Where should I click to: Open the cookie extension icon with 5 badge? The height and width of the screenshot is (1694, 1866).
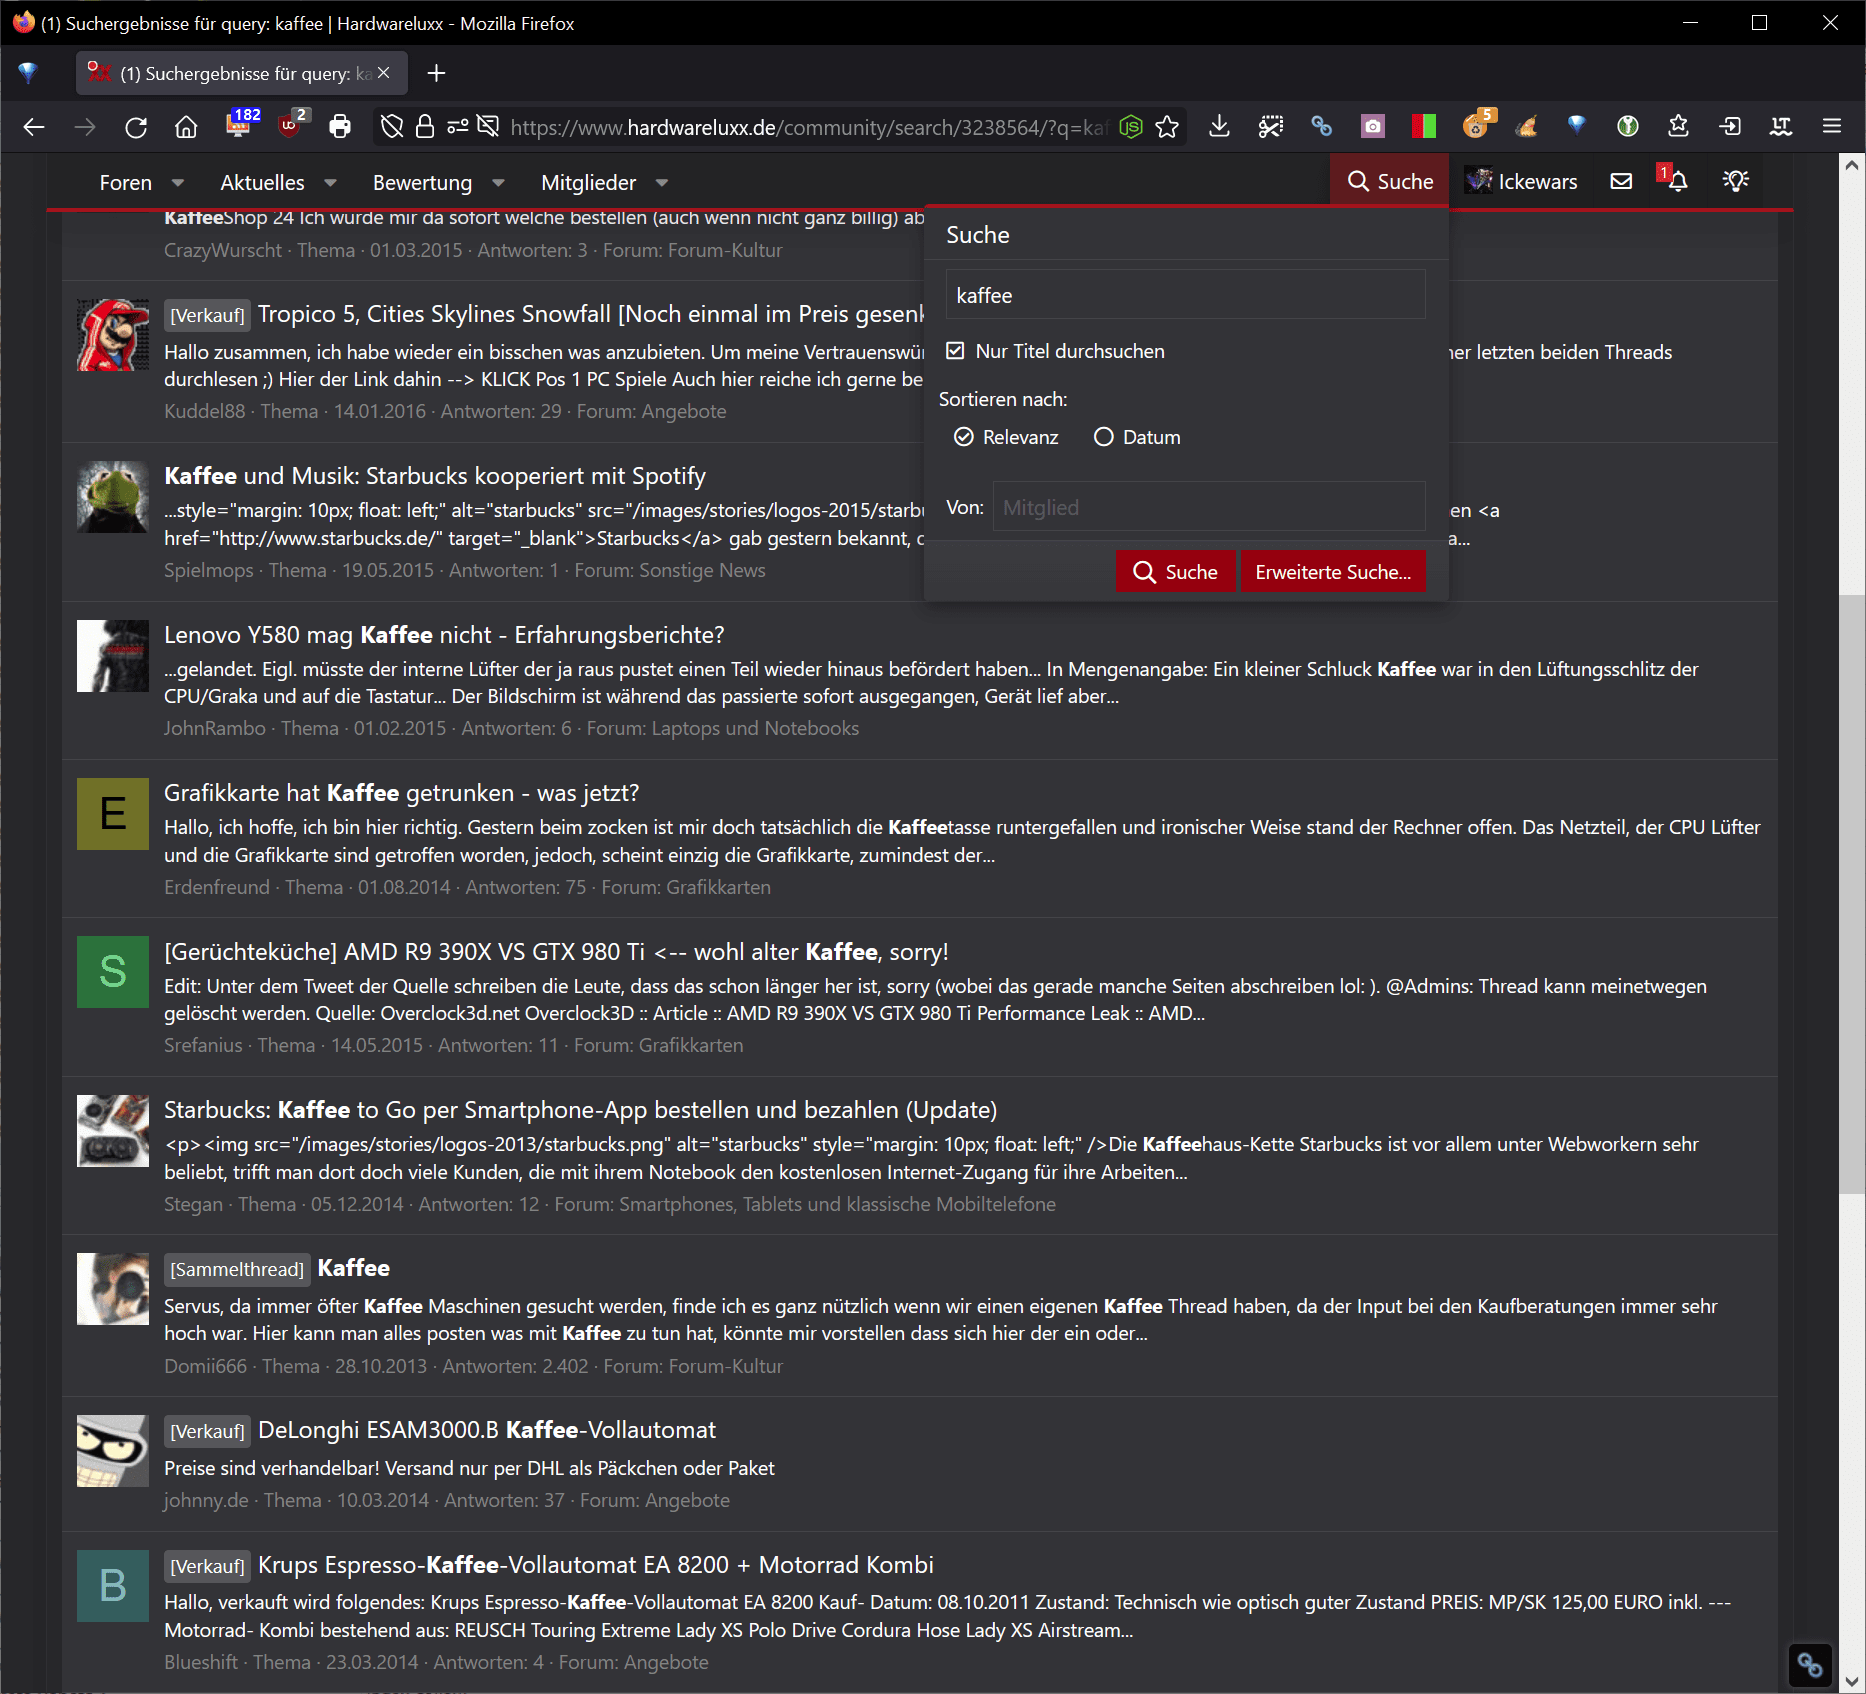(x=1477, y=125)
